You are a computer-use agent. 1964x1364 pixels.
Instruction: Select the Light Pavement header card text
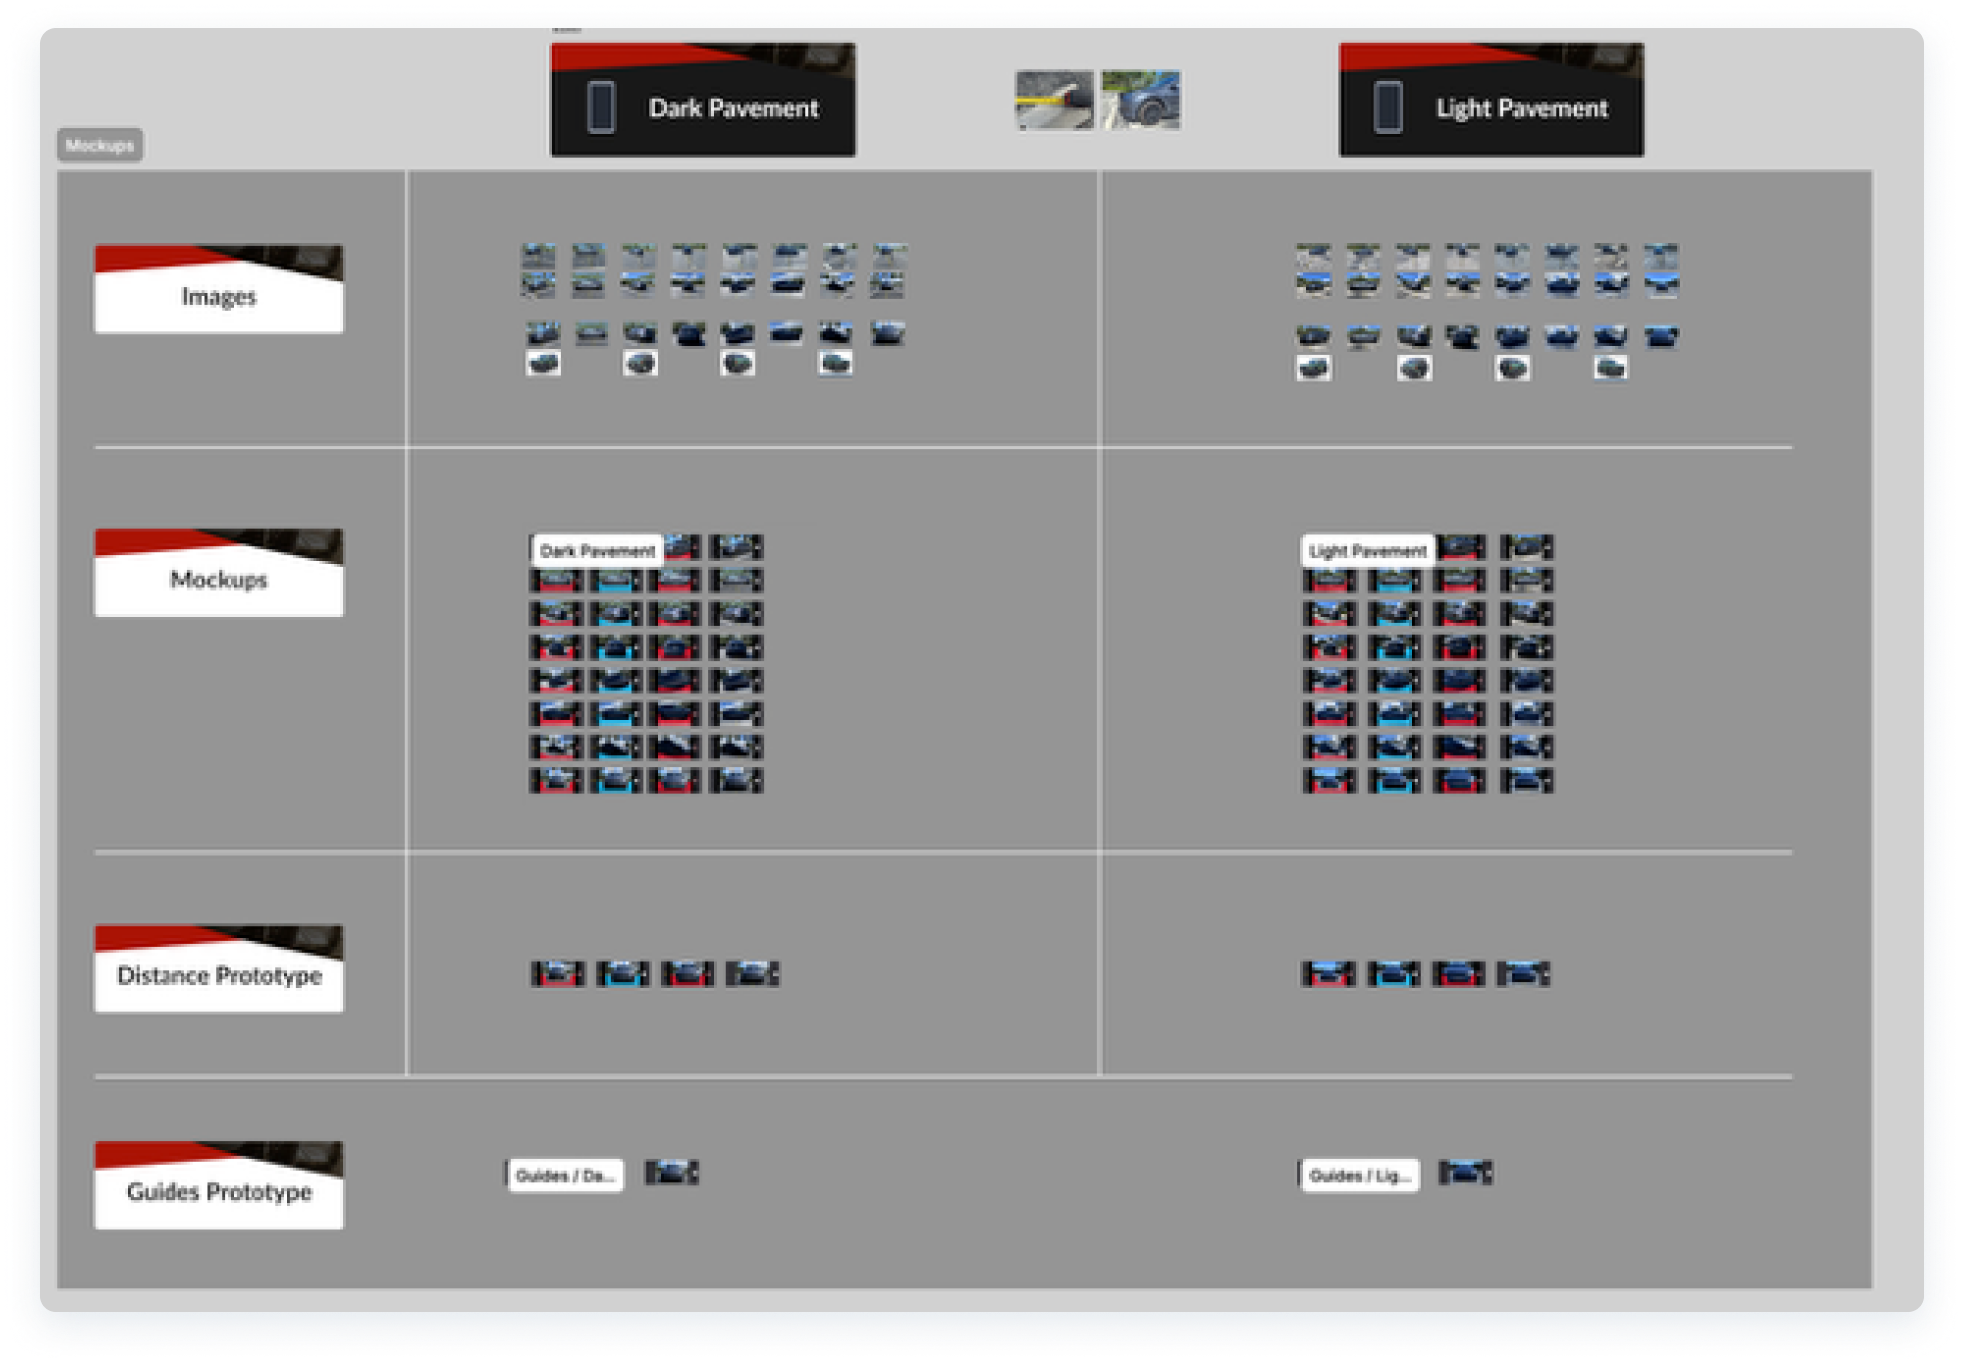point(1521,108)
